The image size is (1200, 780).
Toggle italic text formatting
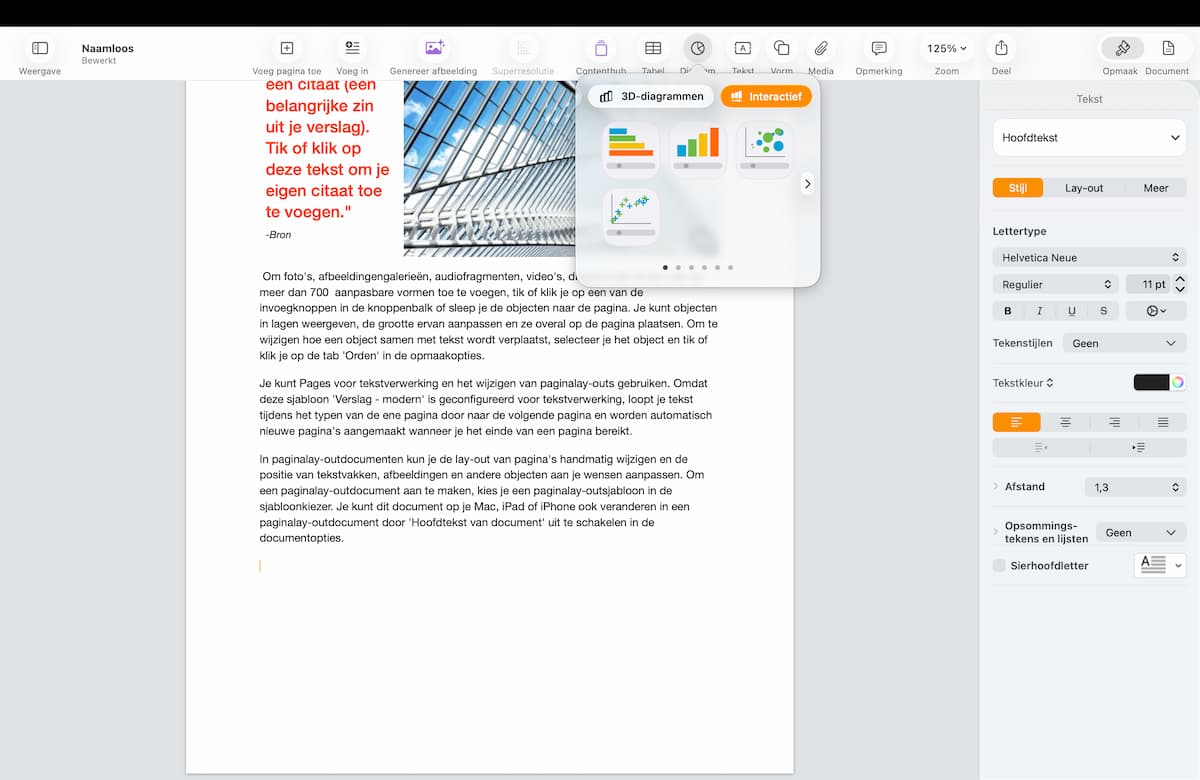[x=1040, y=311]
